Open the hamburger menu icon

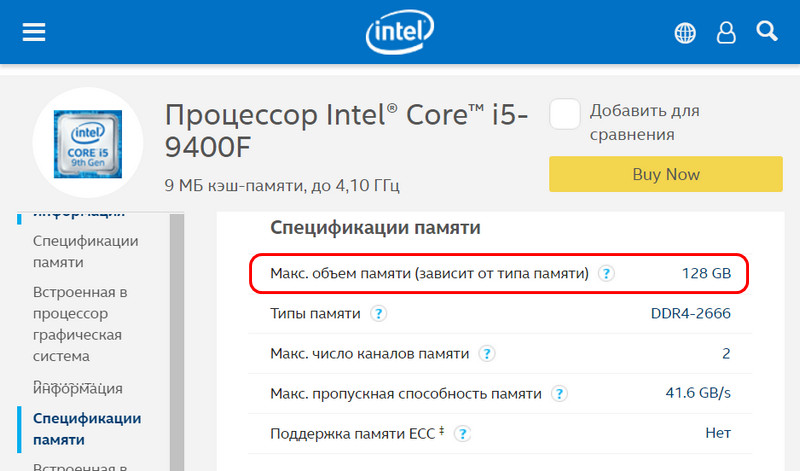(x=34, y=32)
